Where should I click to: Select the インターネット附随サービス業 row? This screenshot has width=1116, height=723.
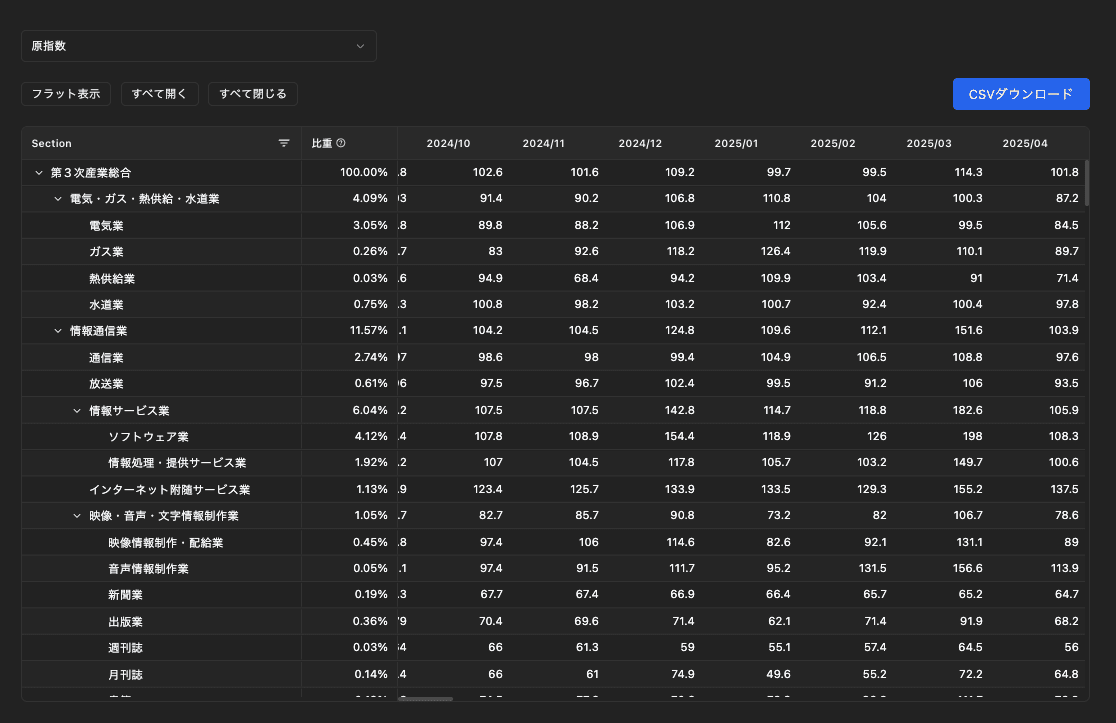click(x=169, y=490)
